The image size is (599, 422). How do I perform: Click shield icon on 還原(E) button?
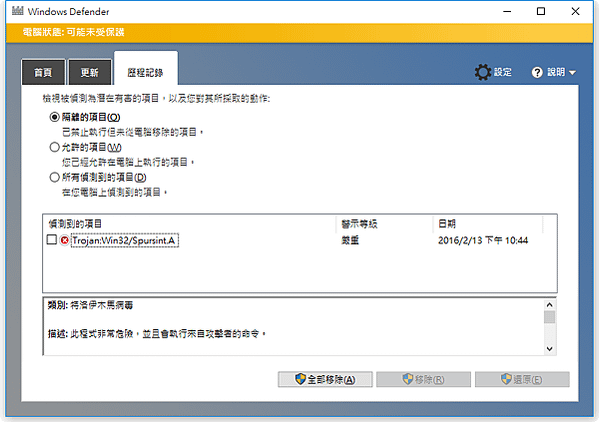[506, 379]
